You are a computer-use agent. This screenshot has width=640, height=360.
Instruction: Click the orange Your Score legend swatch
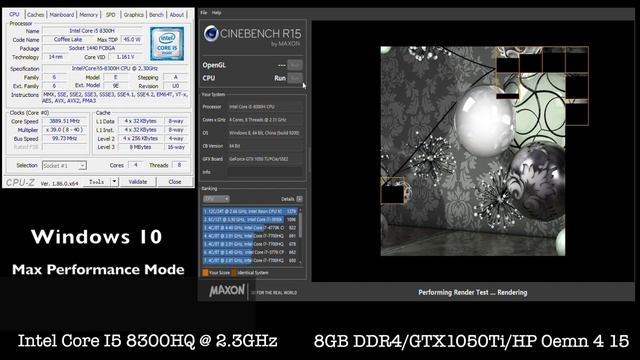point(205,273)
